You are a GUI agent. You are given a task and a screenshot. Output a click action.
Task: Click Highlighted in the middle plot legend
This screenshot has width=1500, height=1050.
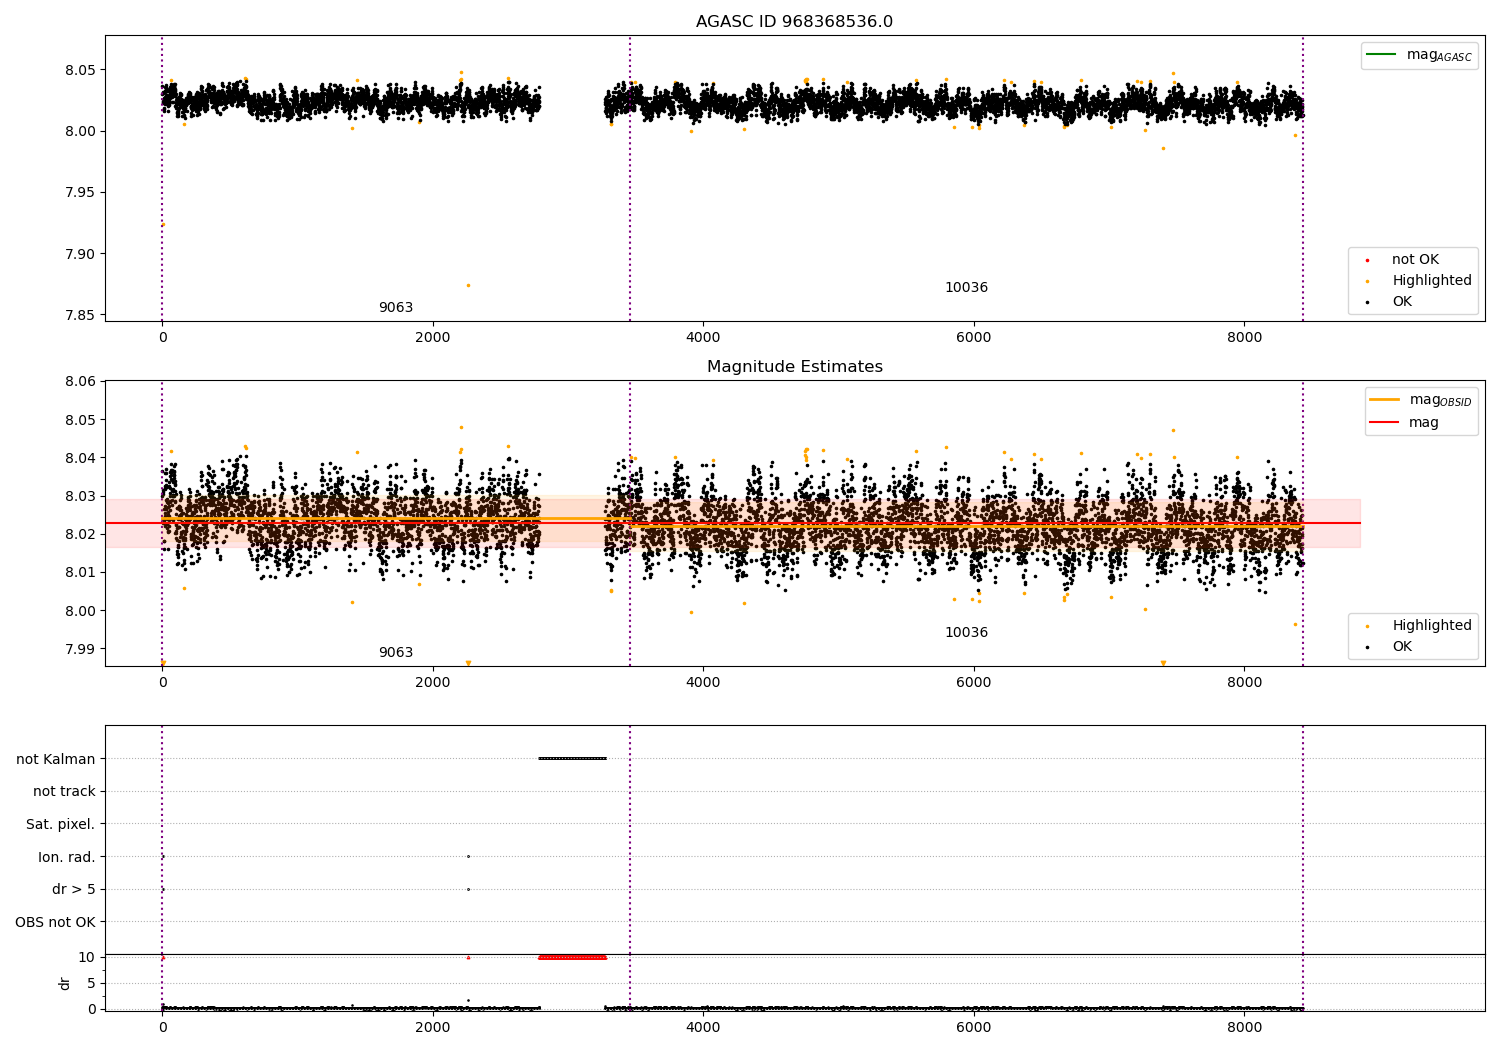coord(1431,626)
